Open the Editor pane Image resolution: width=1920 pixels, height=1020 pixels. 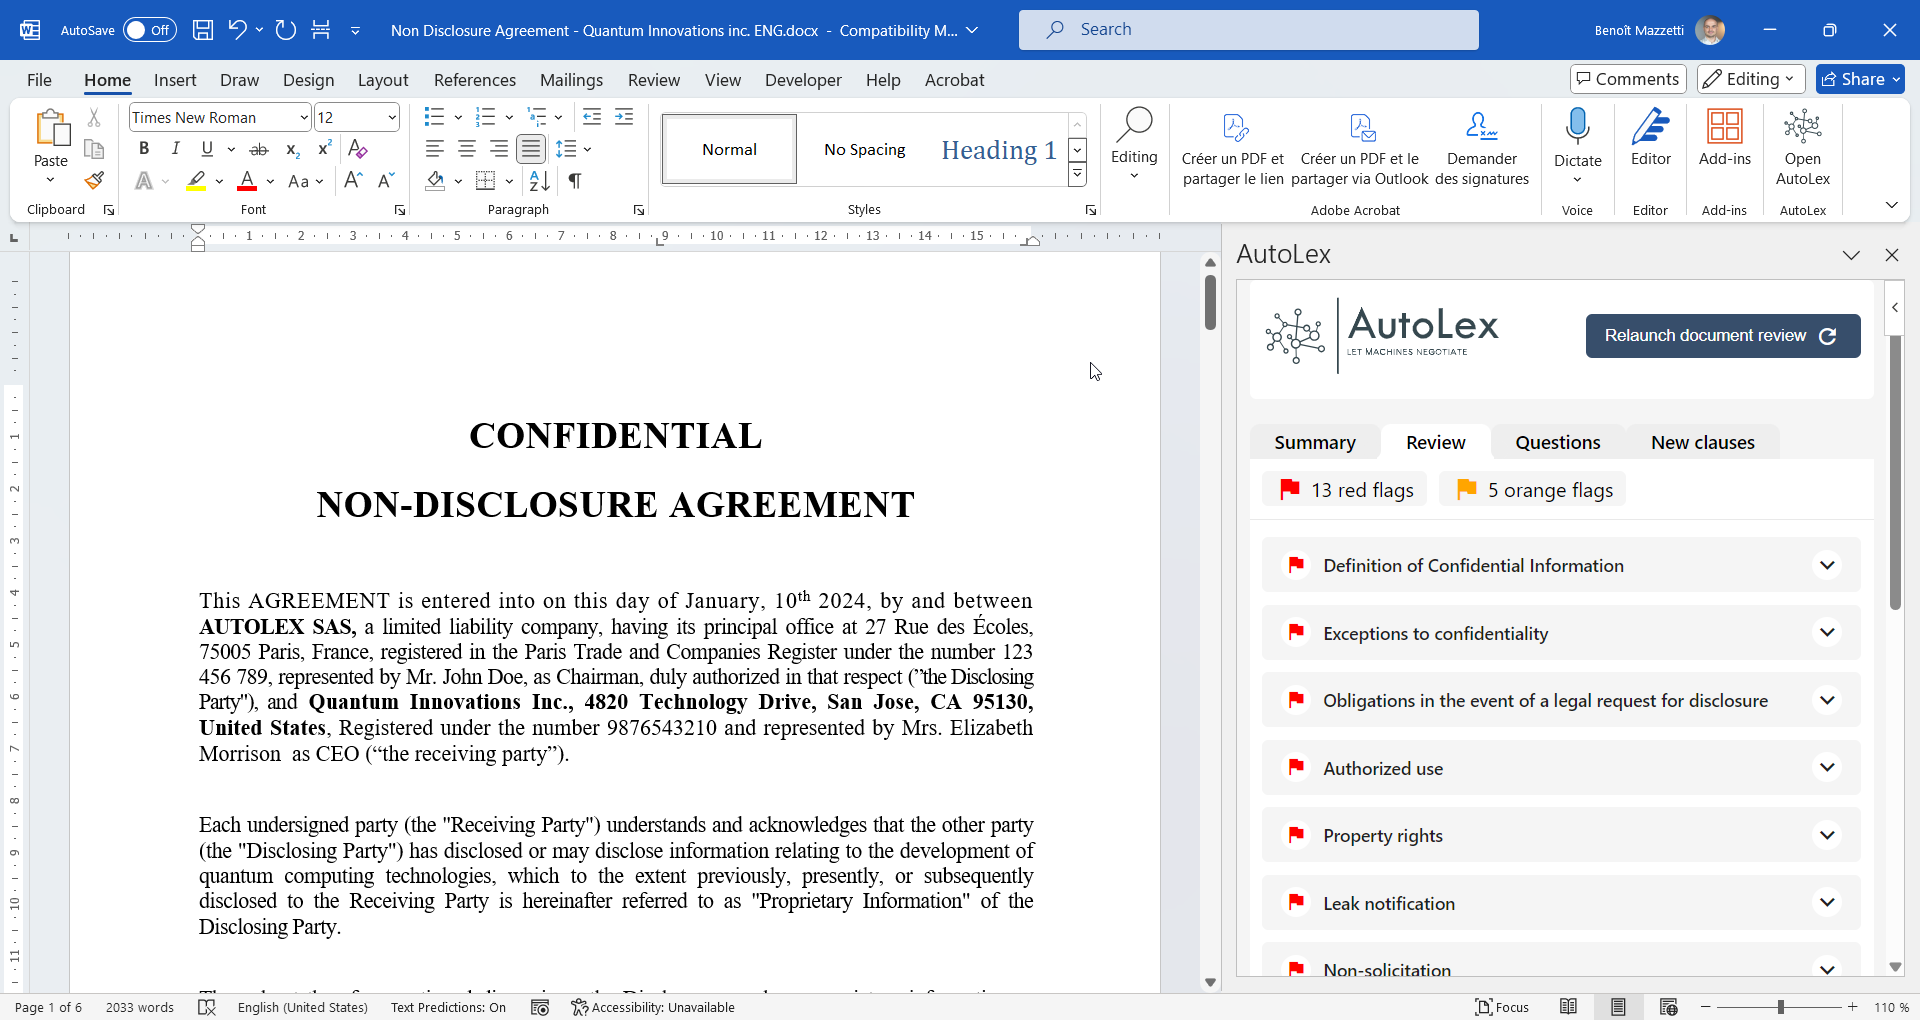(x=1651, y=137)
